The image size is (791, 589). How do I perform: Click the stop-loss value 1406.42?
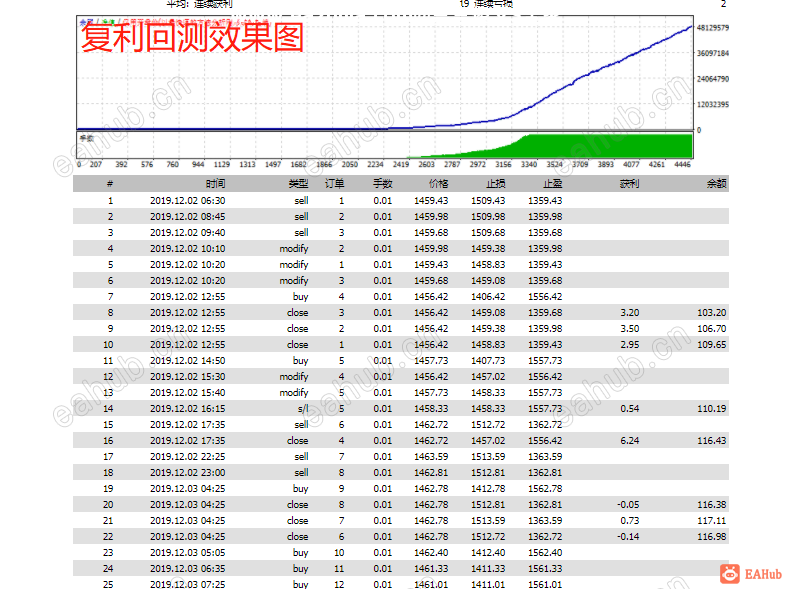pos(488,297)
